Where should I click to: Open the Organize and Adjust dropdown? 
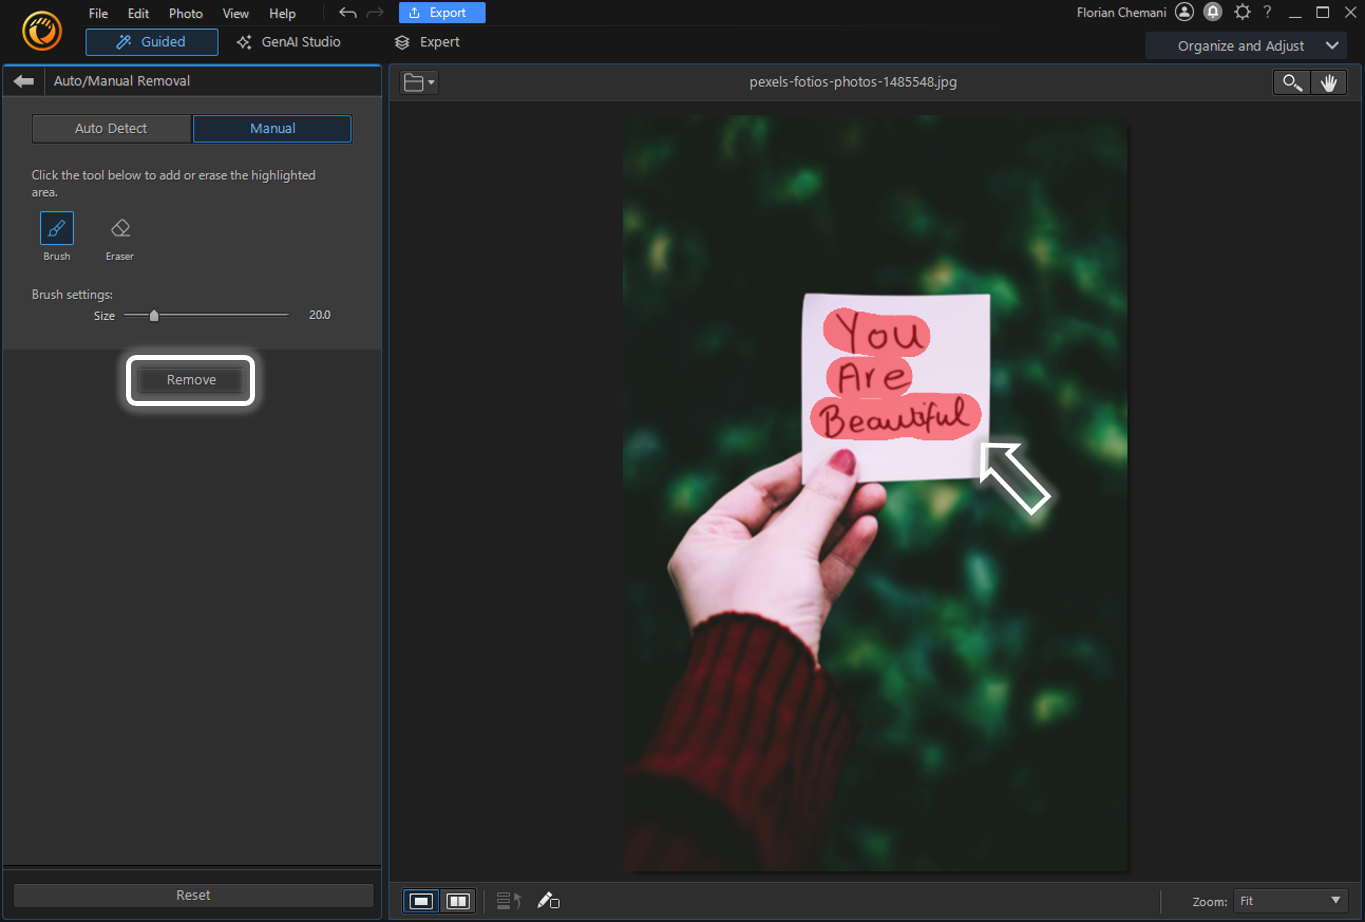click(1246, 46)
